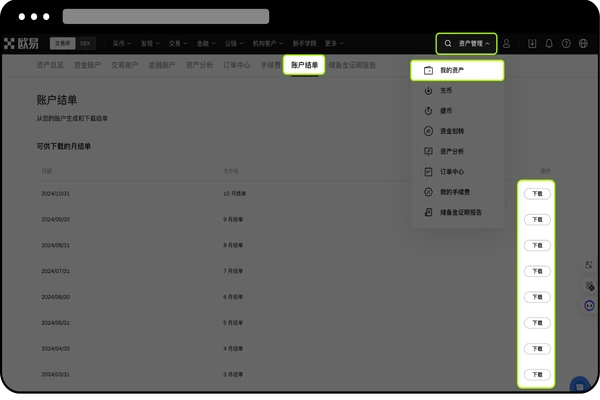This screenshot has height=400, width=600.
Task: Click date 2024/09/30 cell
Action: tap(55, 220)
